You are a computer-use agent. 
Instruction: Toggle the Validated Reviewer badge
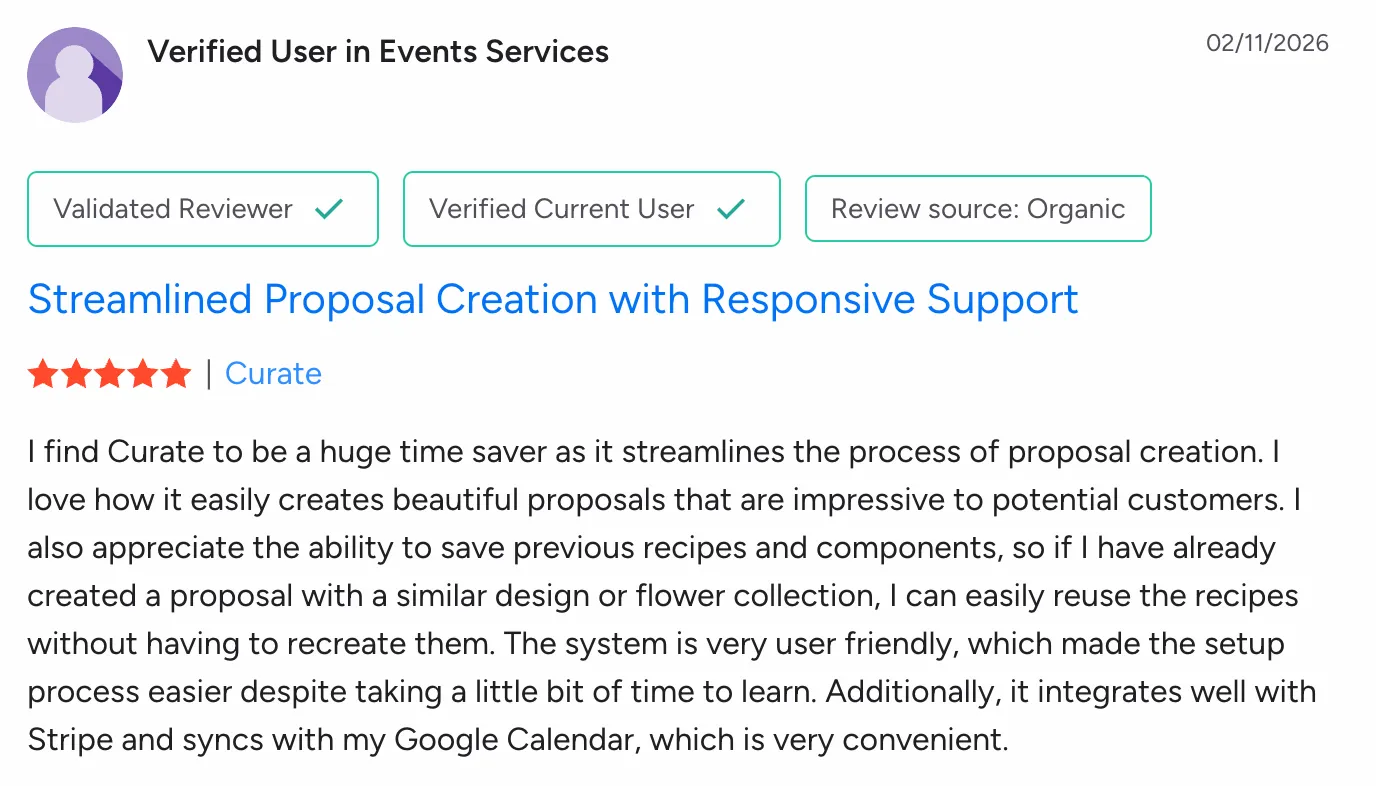(202, 208)
